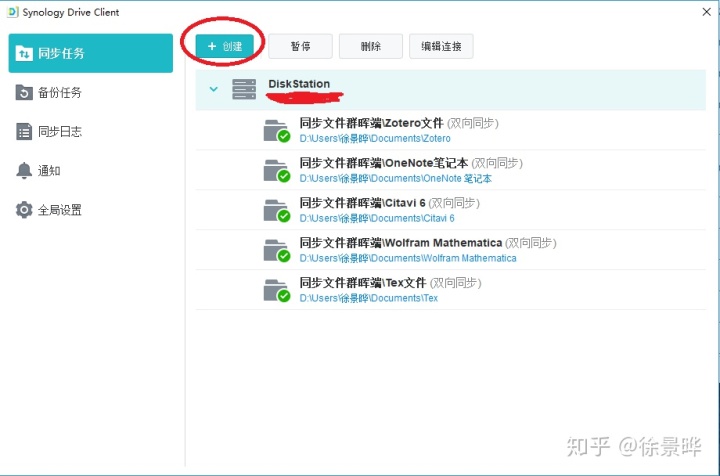Select the DiskStation server name

[299, 84]
